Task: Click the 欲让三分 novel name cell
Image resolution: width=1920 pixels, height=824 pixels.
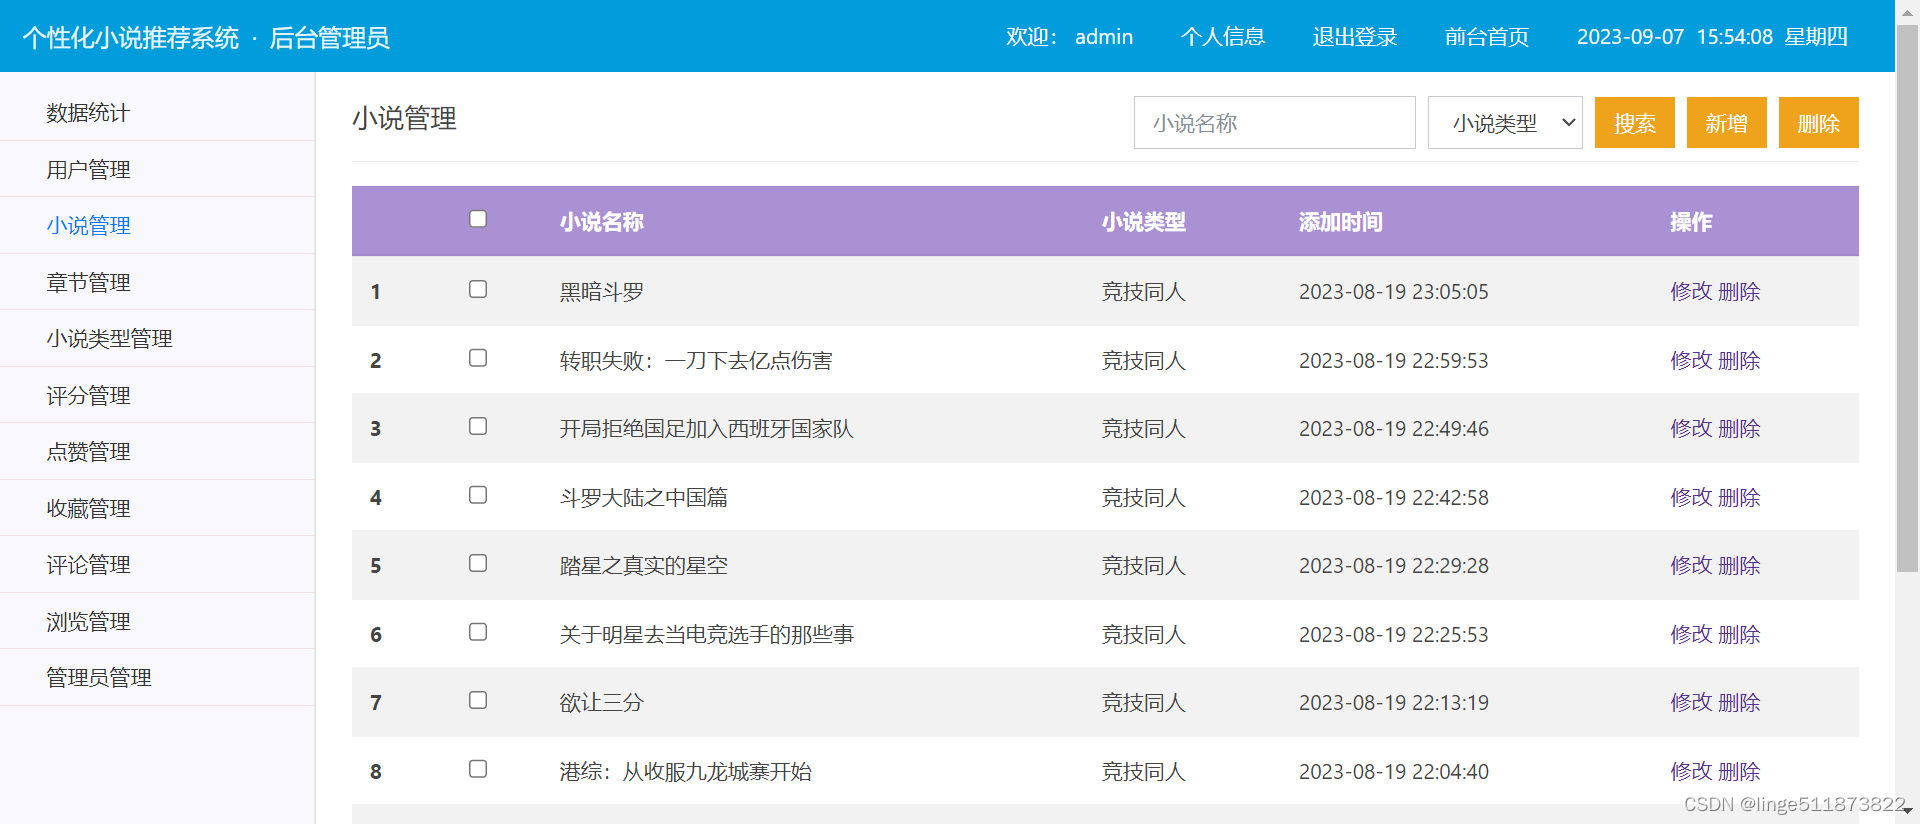Action: [602, 702]
